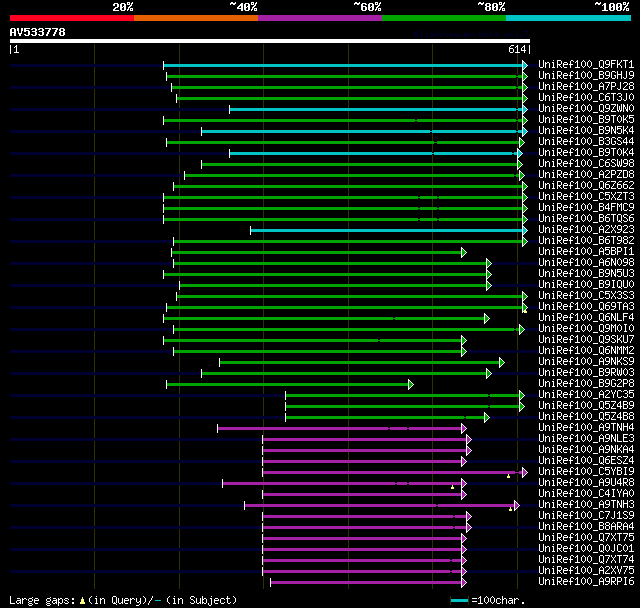Select label UniRef100_Q5Z4B9
This screenshot has width=640, height=608.
click(x=586, y=406)
